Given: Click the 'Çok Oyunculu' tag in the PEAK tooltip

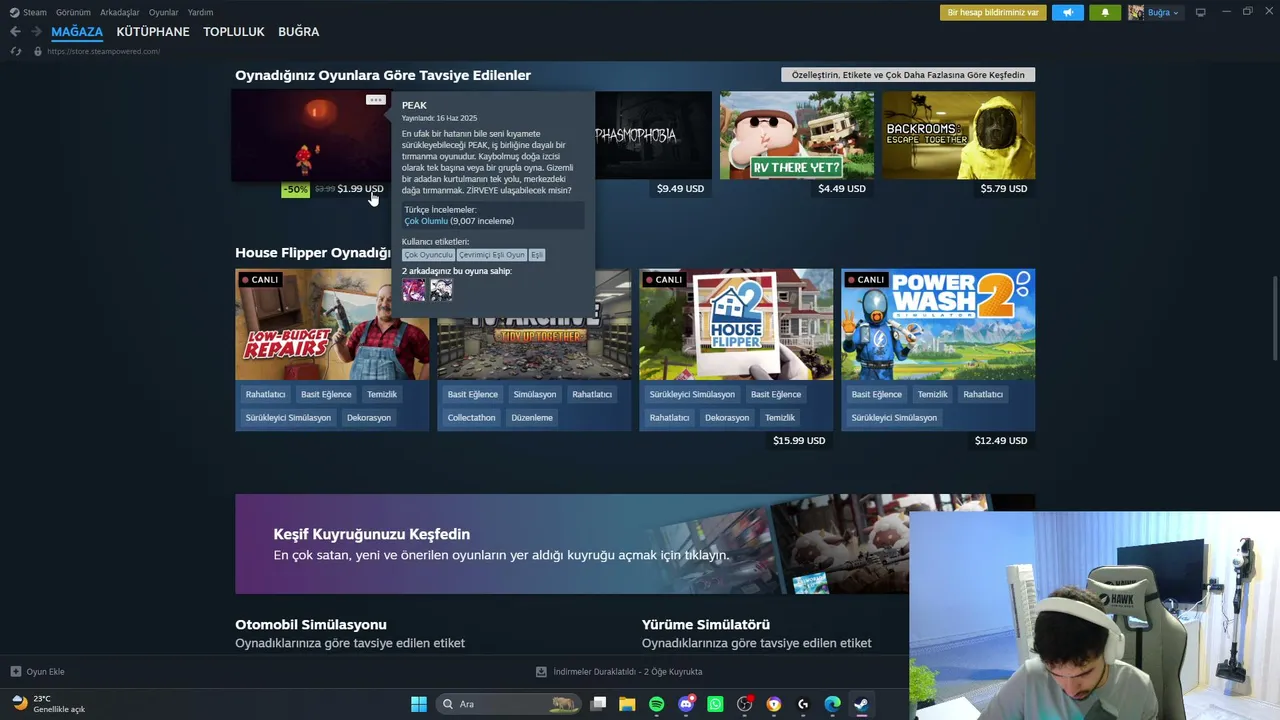Looking at the screenshot, I should pyautogui.click(x=429, y=255).
